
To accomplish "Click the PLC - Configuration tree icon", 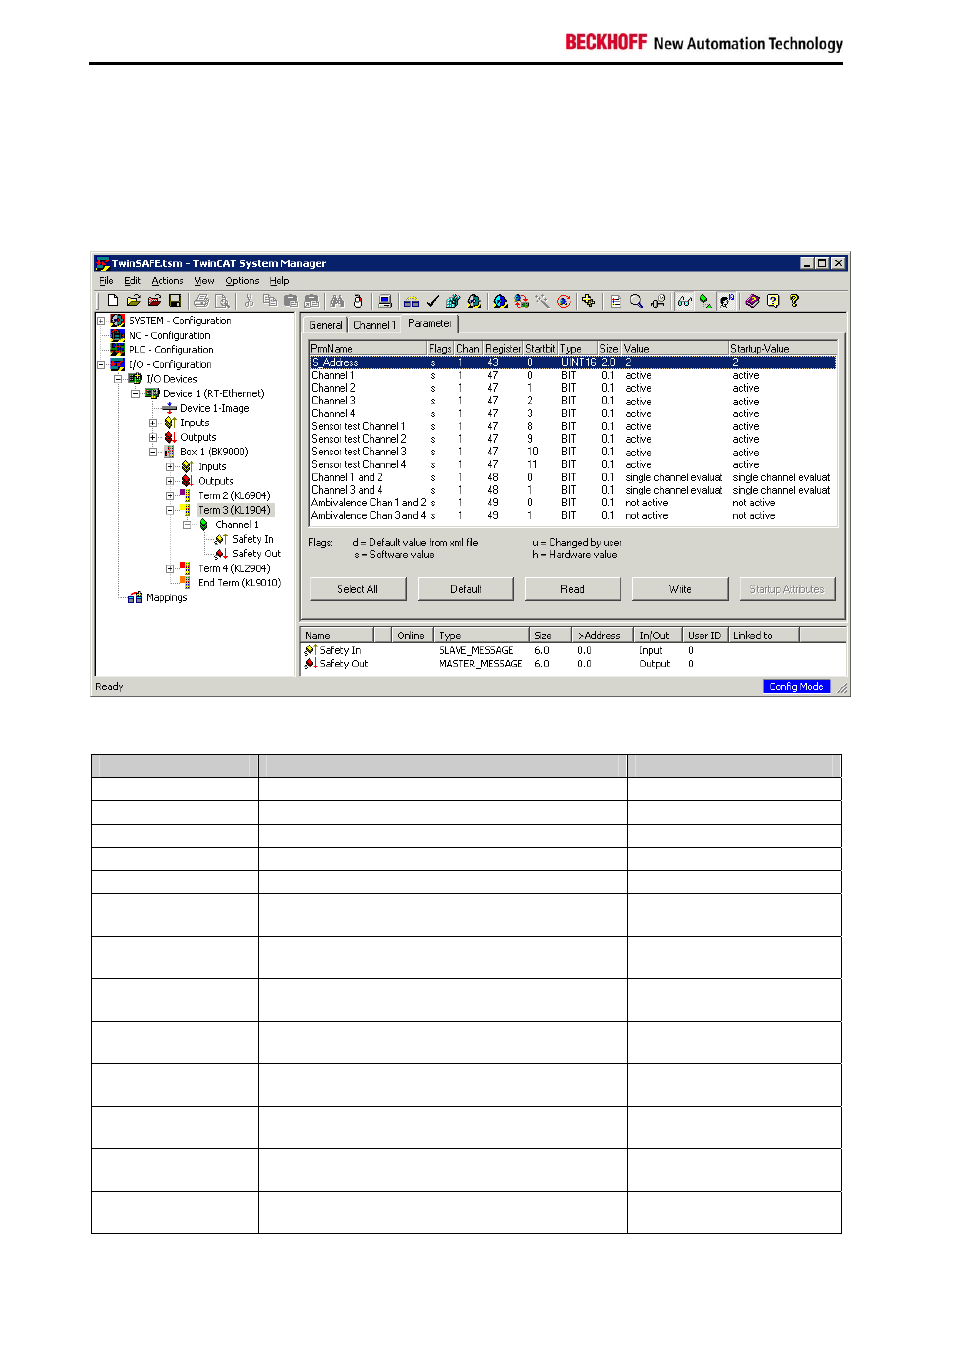I will (118, 350).
